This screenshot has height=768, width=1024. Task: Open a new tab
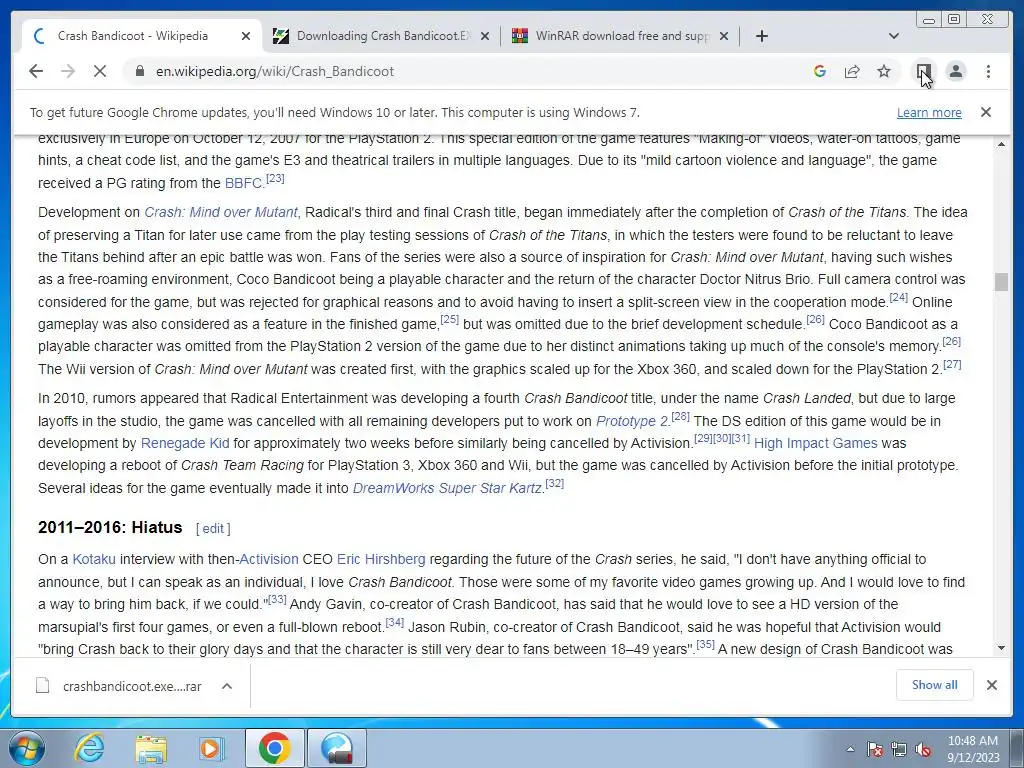click(x=761, y=36)
